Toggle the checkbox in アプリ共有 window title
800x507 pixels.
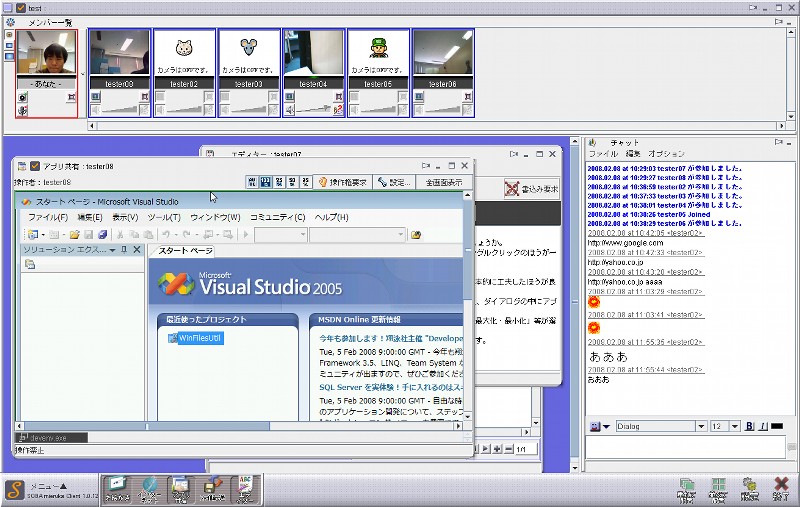[x=35, y=166]
